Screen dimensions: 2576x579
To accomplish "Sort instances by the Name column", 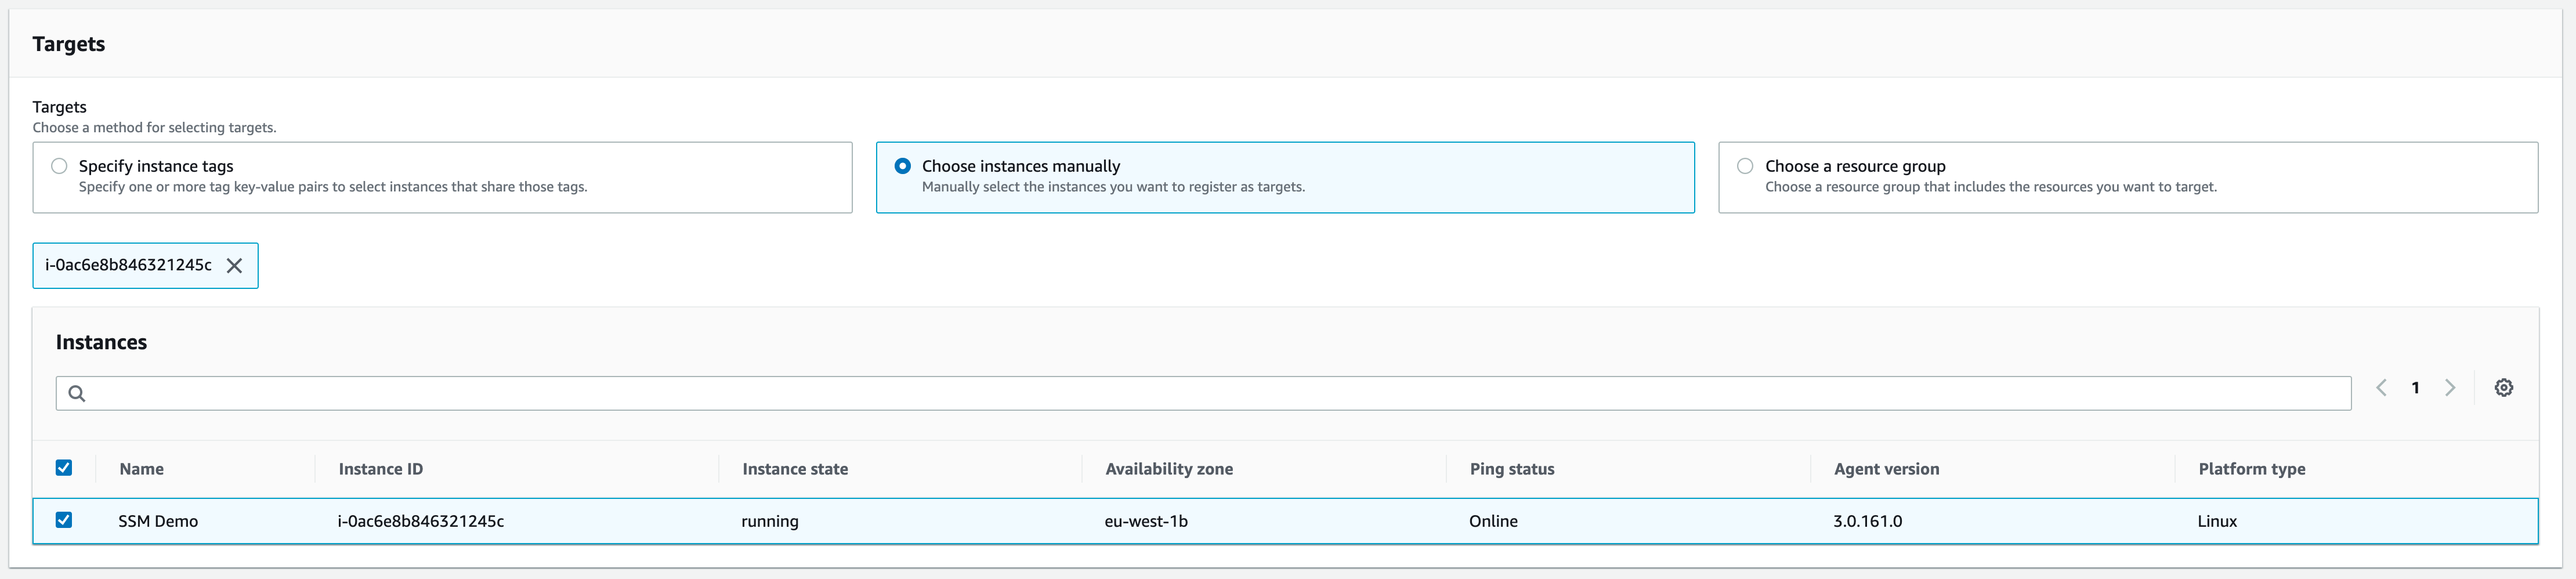I will (141, 468).
